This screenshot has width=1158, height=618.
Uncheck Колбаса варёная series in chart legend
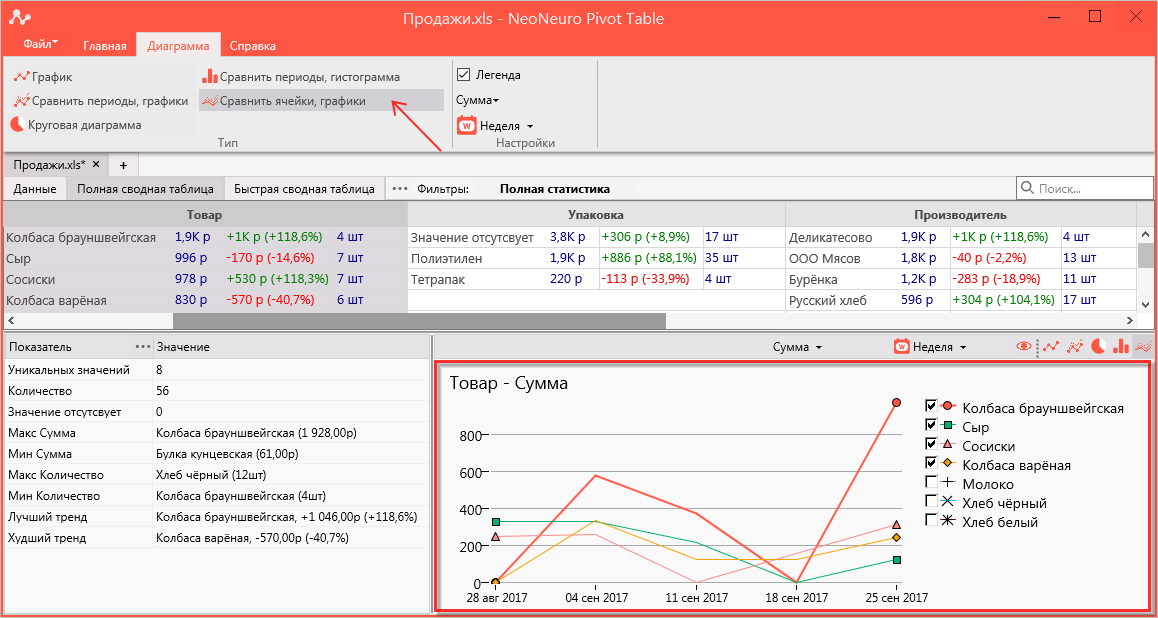point(931,464)
